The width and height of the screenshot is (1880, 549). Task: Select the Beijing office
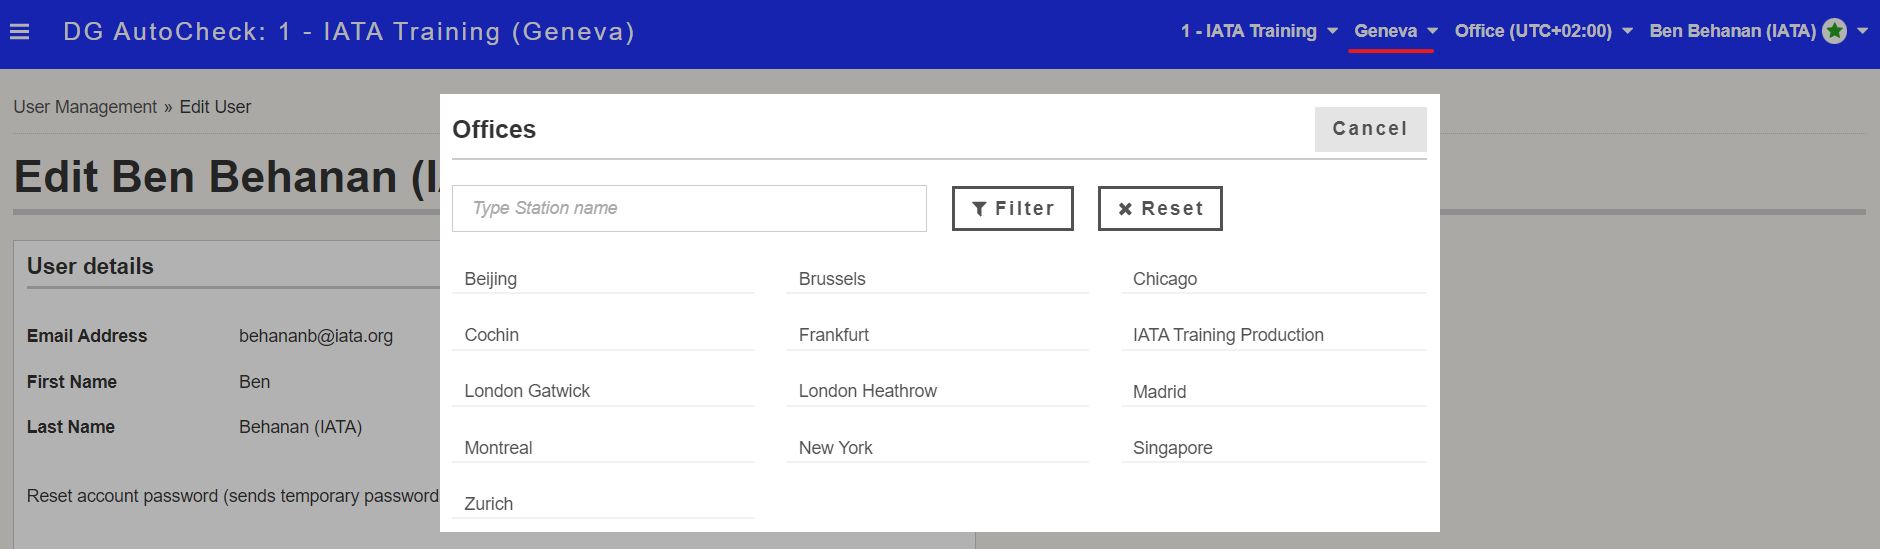(603, 279)
